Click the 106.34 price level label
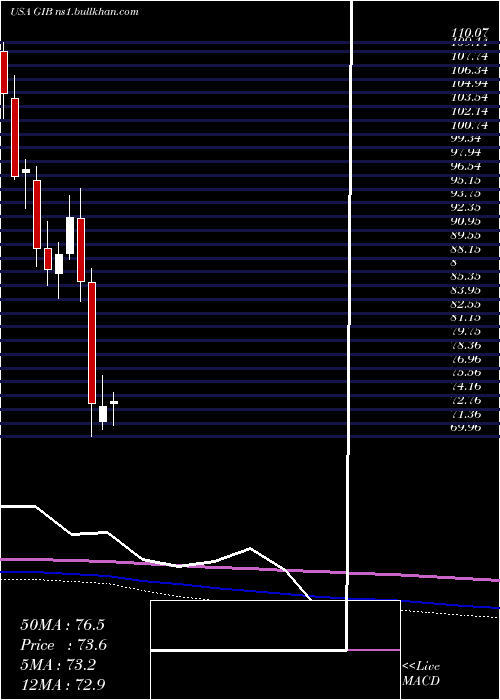The width and height of the screenshot is (500, 700). pyautogui.click(x=469, y=70)
